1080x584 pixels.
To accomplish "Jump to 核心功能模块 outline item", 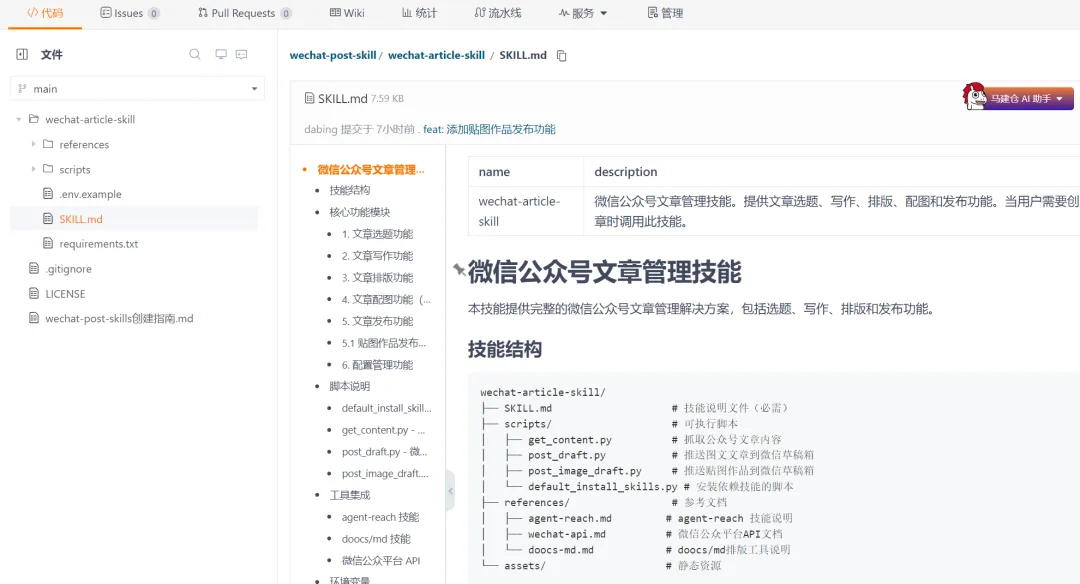I will tap(360, 212).
